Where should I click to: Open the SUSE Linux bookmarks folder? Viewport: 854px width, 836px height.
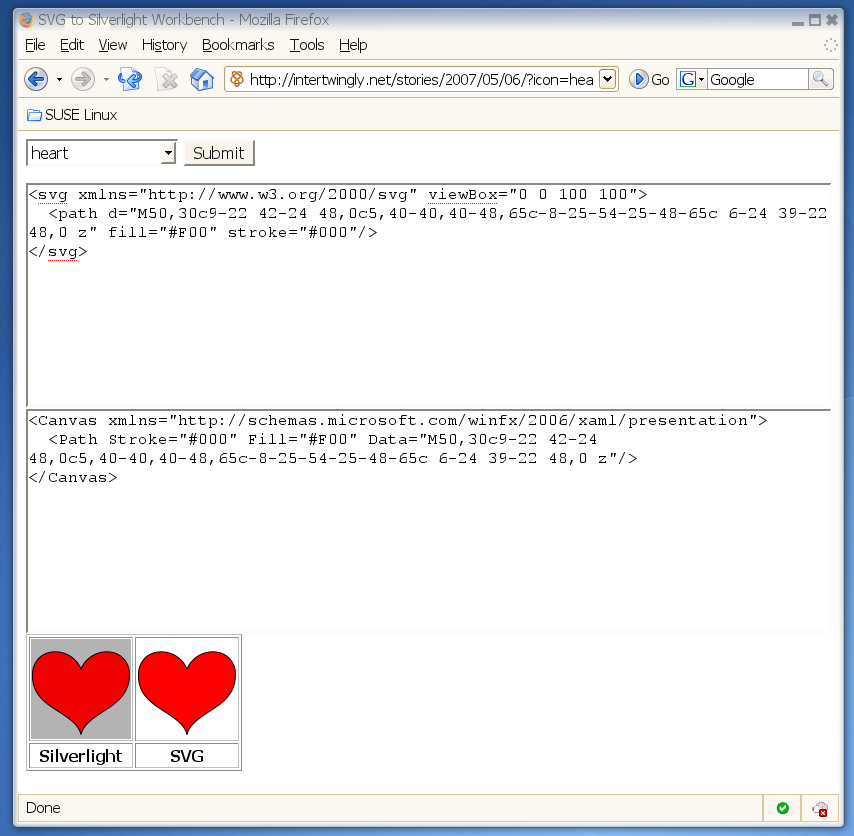click(x=72, y=115)
